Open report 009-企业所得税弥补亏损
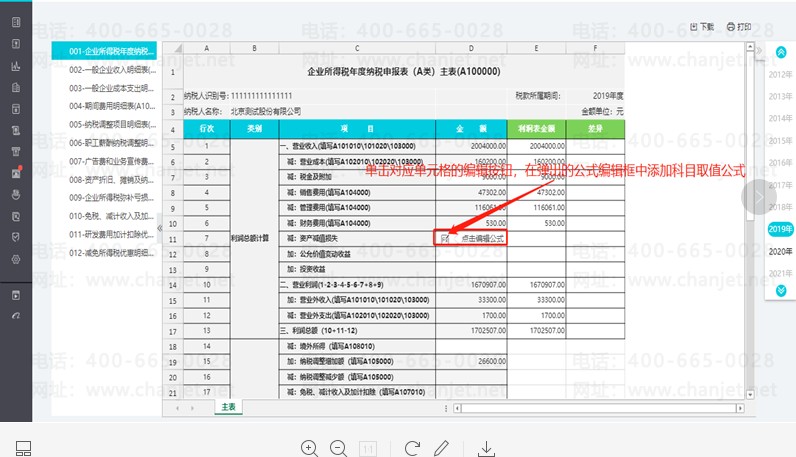The height and width of the screenshot is (457, 796). pos(111,198)
